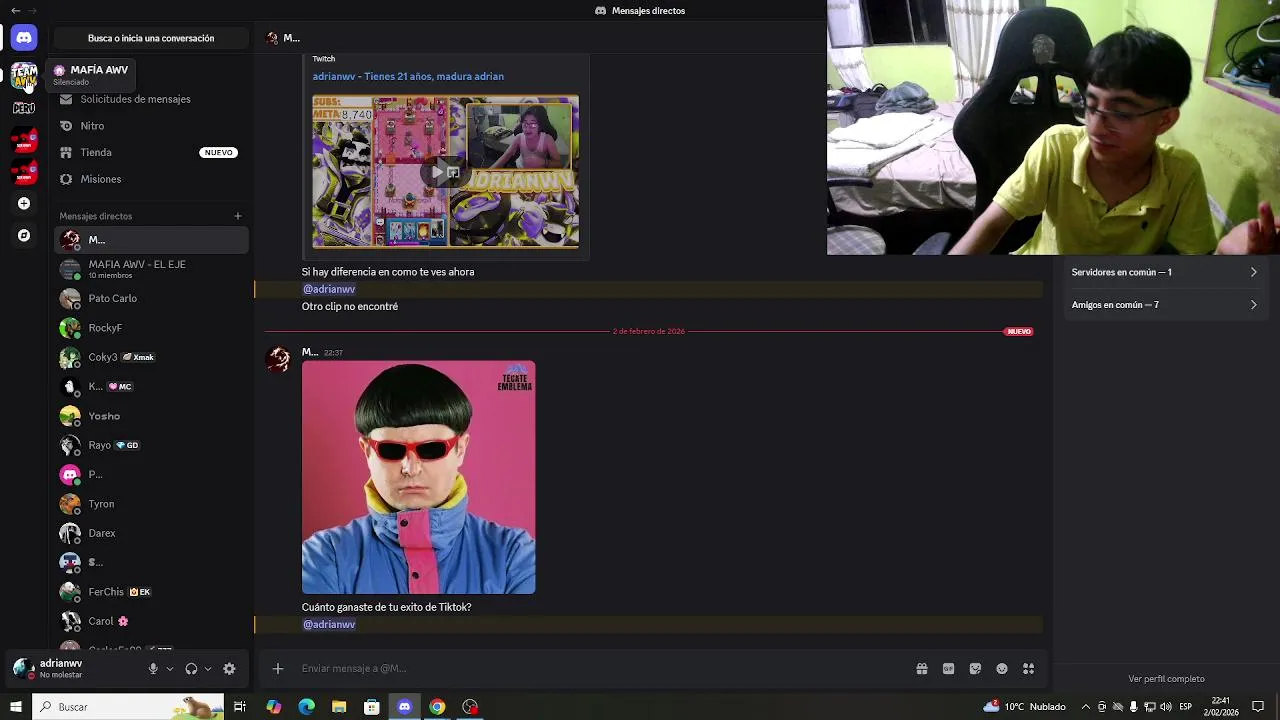
Task: Open Task View on the taskbar
Action: (240, 707)
